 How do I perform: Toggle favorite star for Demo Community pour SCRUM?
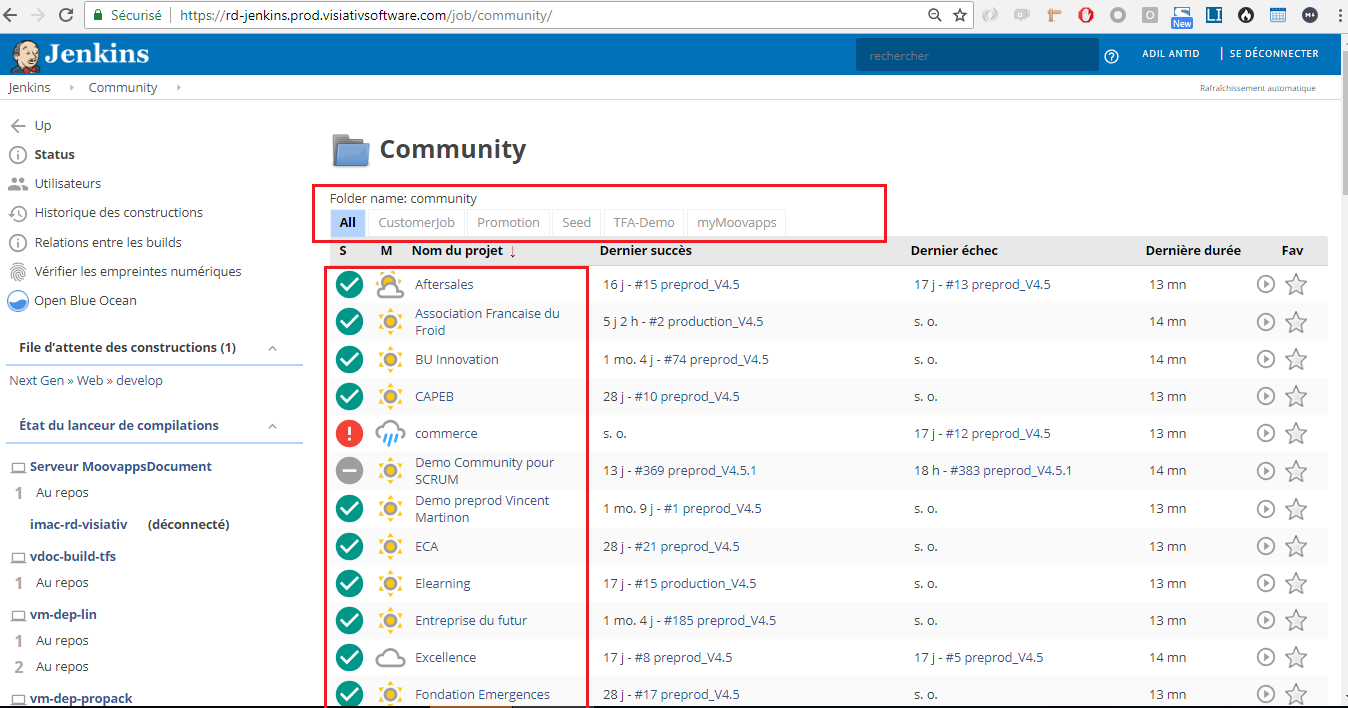tap(1296, 471)
